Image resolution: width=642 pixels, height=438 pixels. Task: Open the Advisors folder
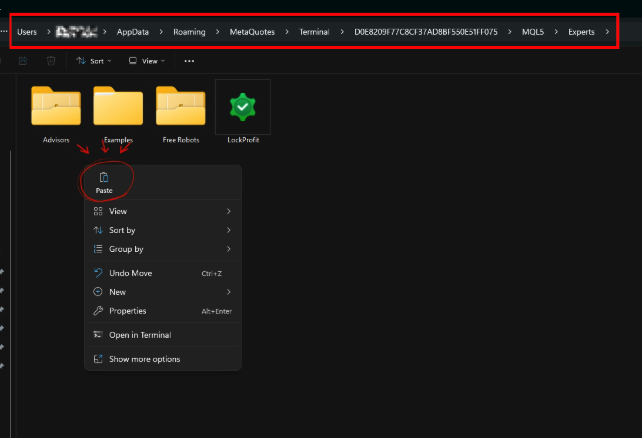(56, 114)
